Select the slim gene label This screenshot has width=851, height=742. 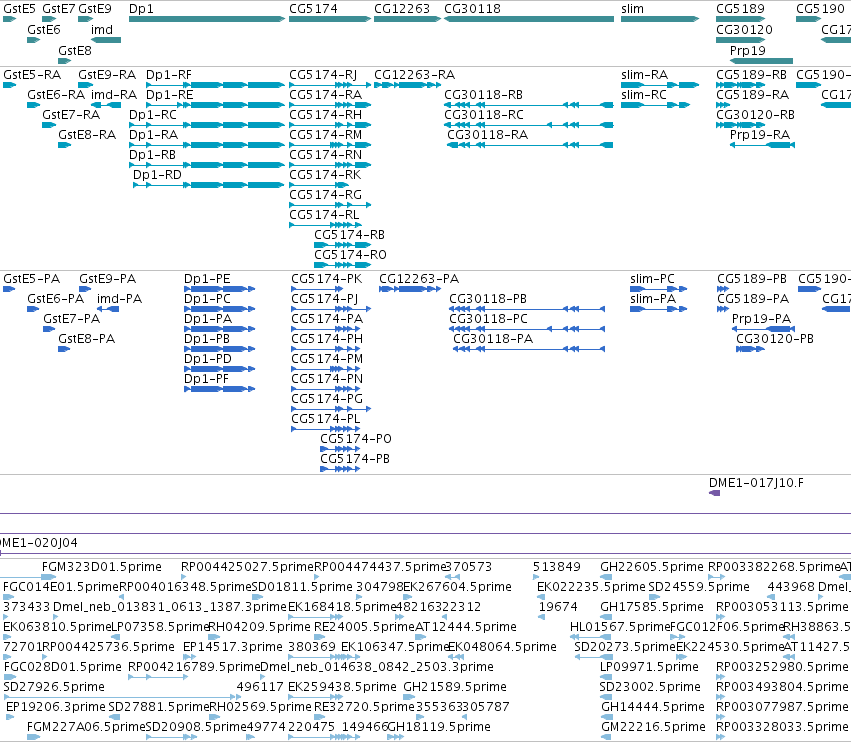(632, 9)
